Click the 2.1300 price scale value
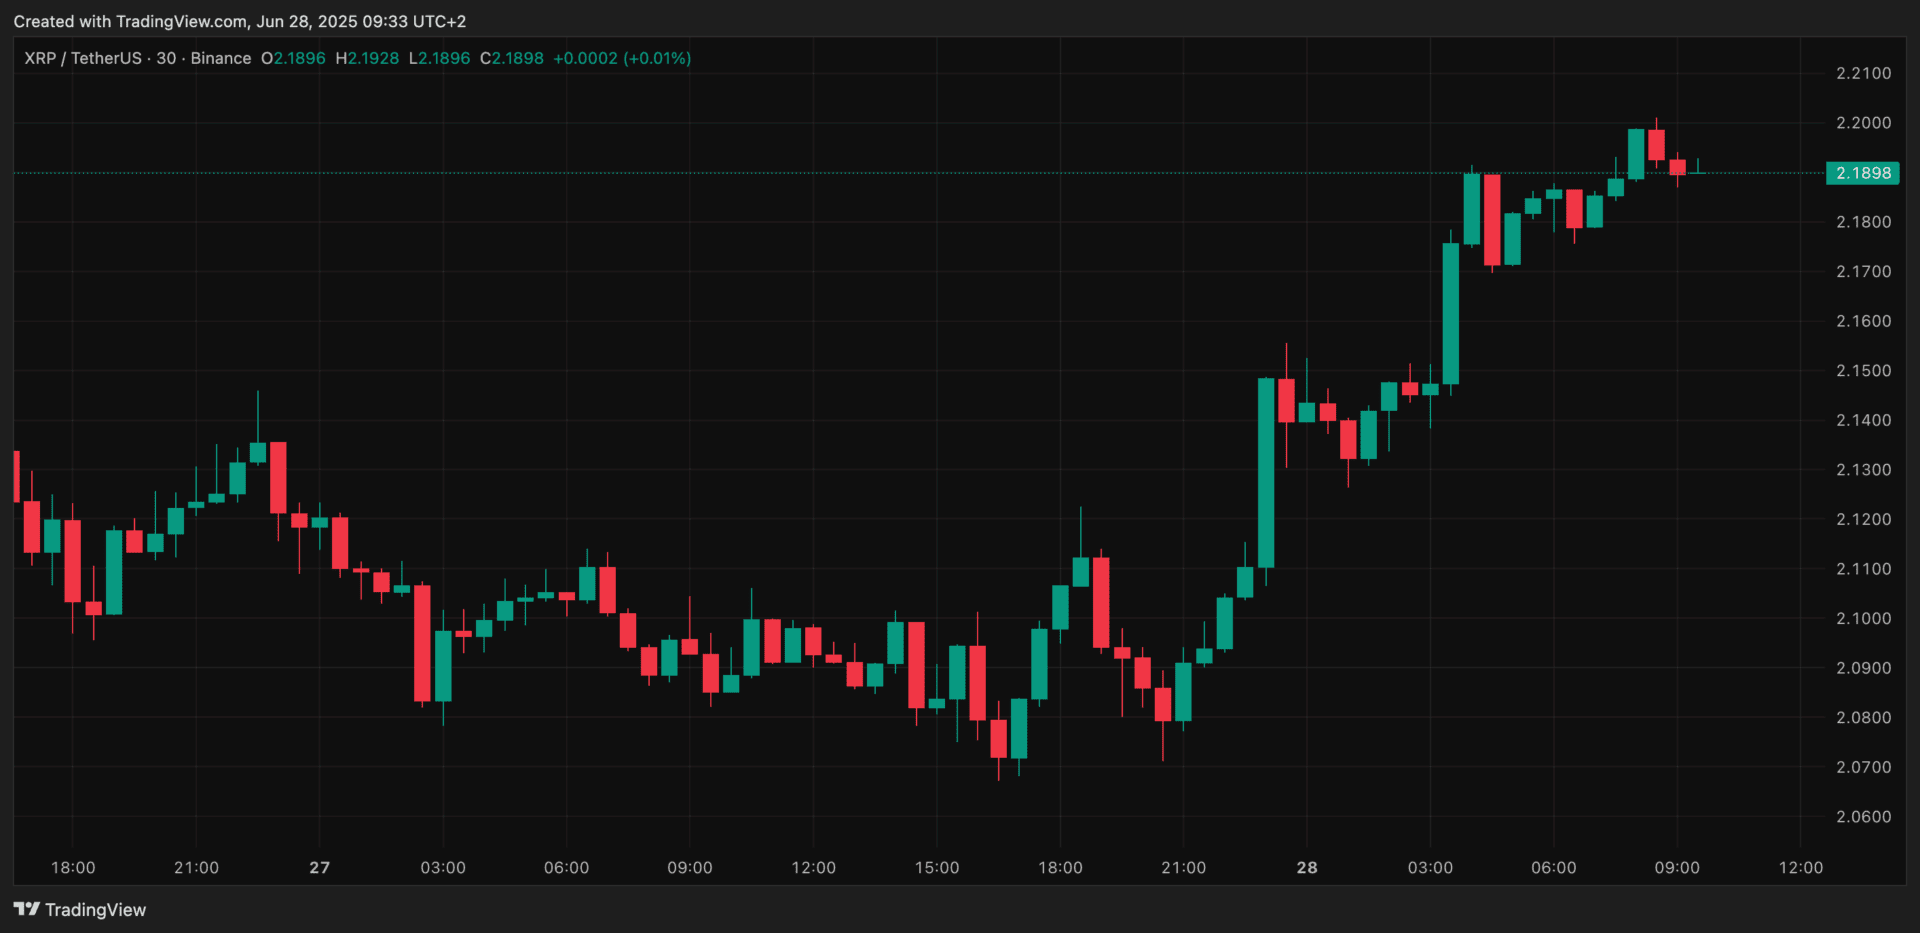Viewport: 1920px width, 933px height. tap(1866, 469)
